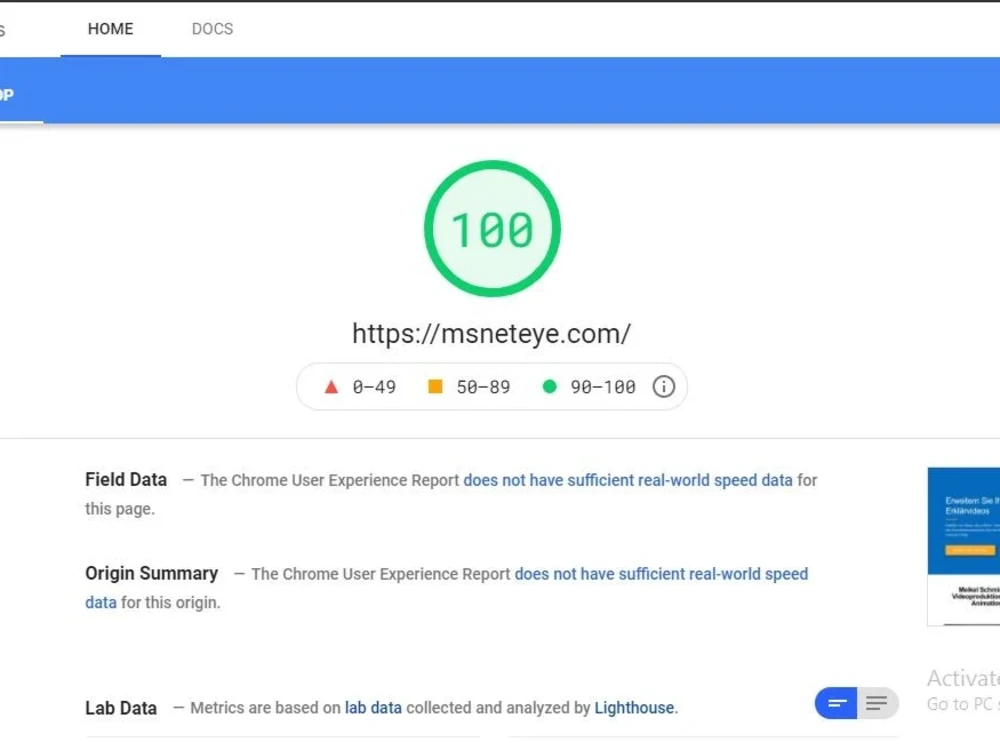Enable the compact metrics view toggle
Viewport: 1000px width, 750px height.
tap(836, 703)
